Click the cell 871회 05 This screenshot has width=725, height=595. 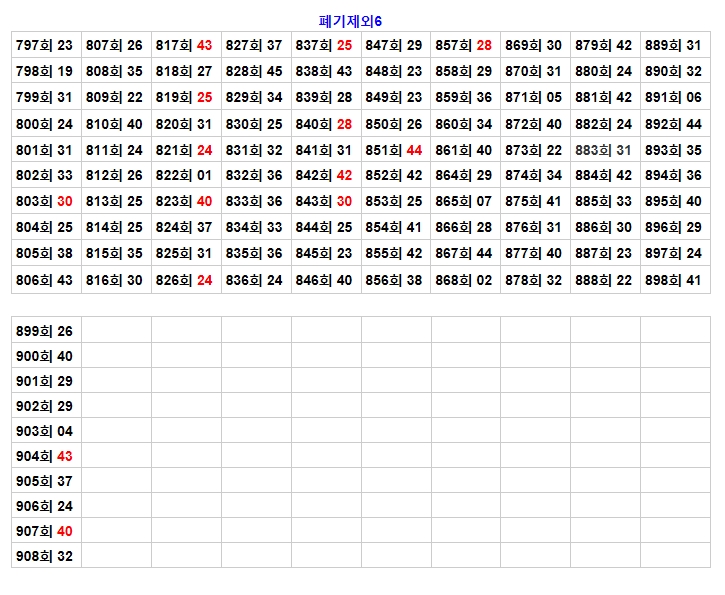pos(535,98)
